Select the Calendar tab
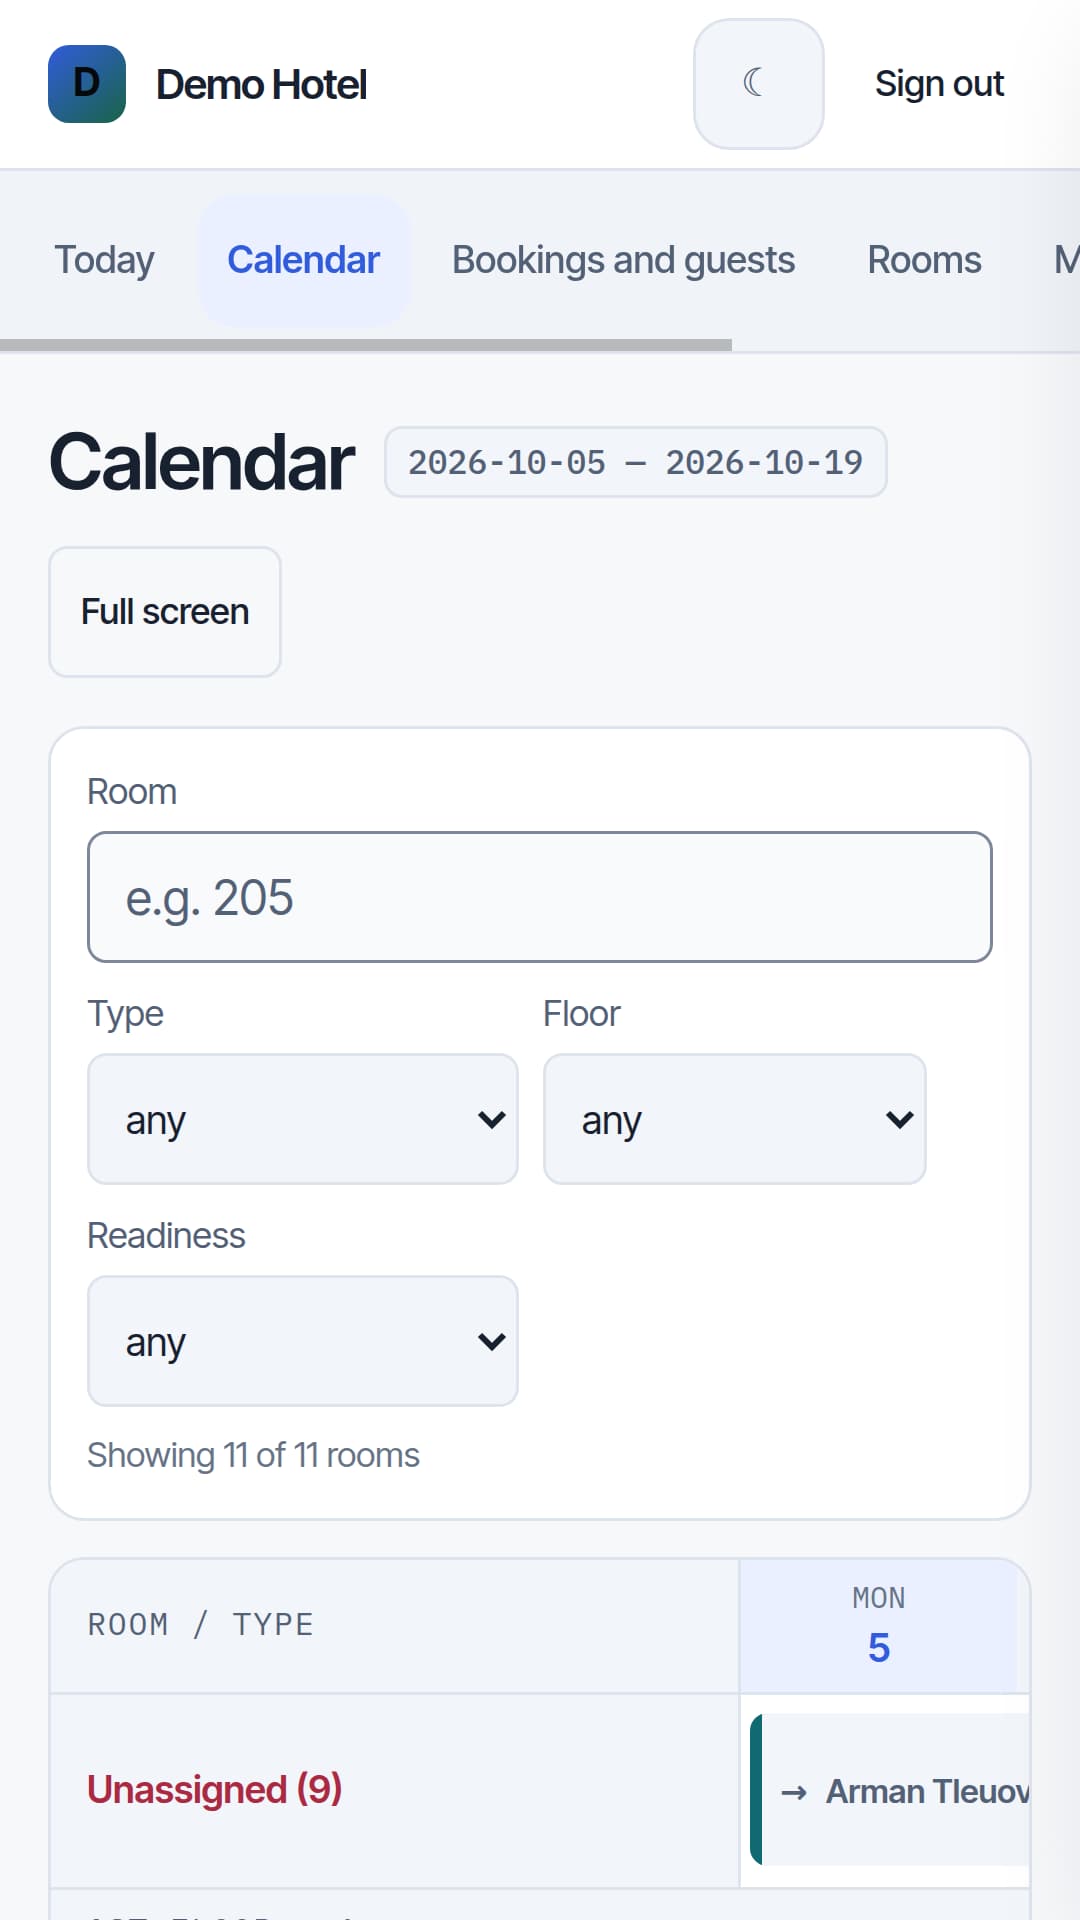This screenshot has height=1920, width=1080. [x=304, y=260]
